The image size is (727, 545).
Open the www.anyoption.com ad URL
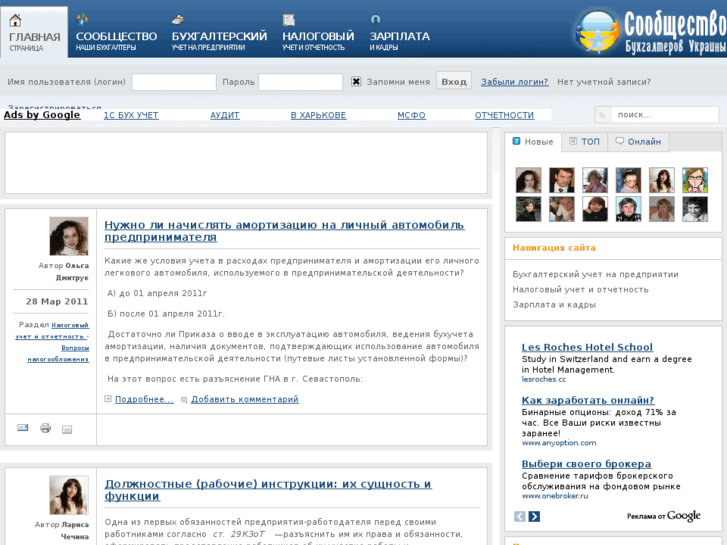coord(559,443)
